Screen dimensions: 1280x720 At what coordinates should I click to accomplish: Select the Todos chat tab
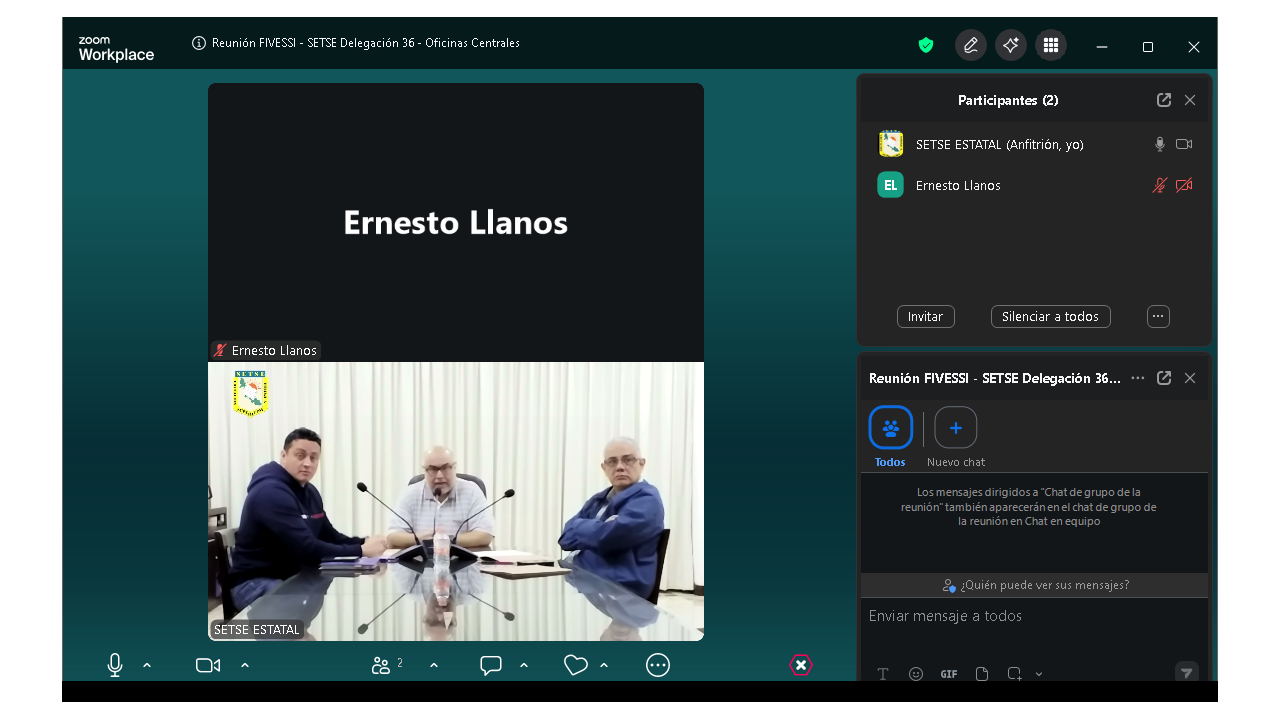[890, 428]
